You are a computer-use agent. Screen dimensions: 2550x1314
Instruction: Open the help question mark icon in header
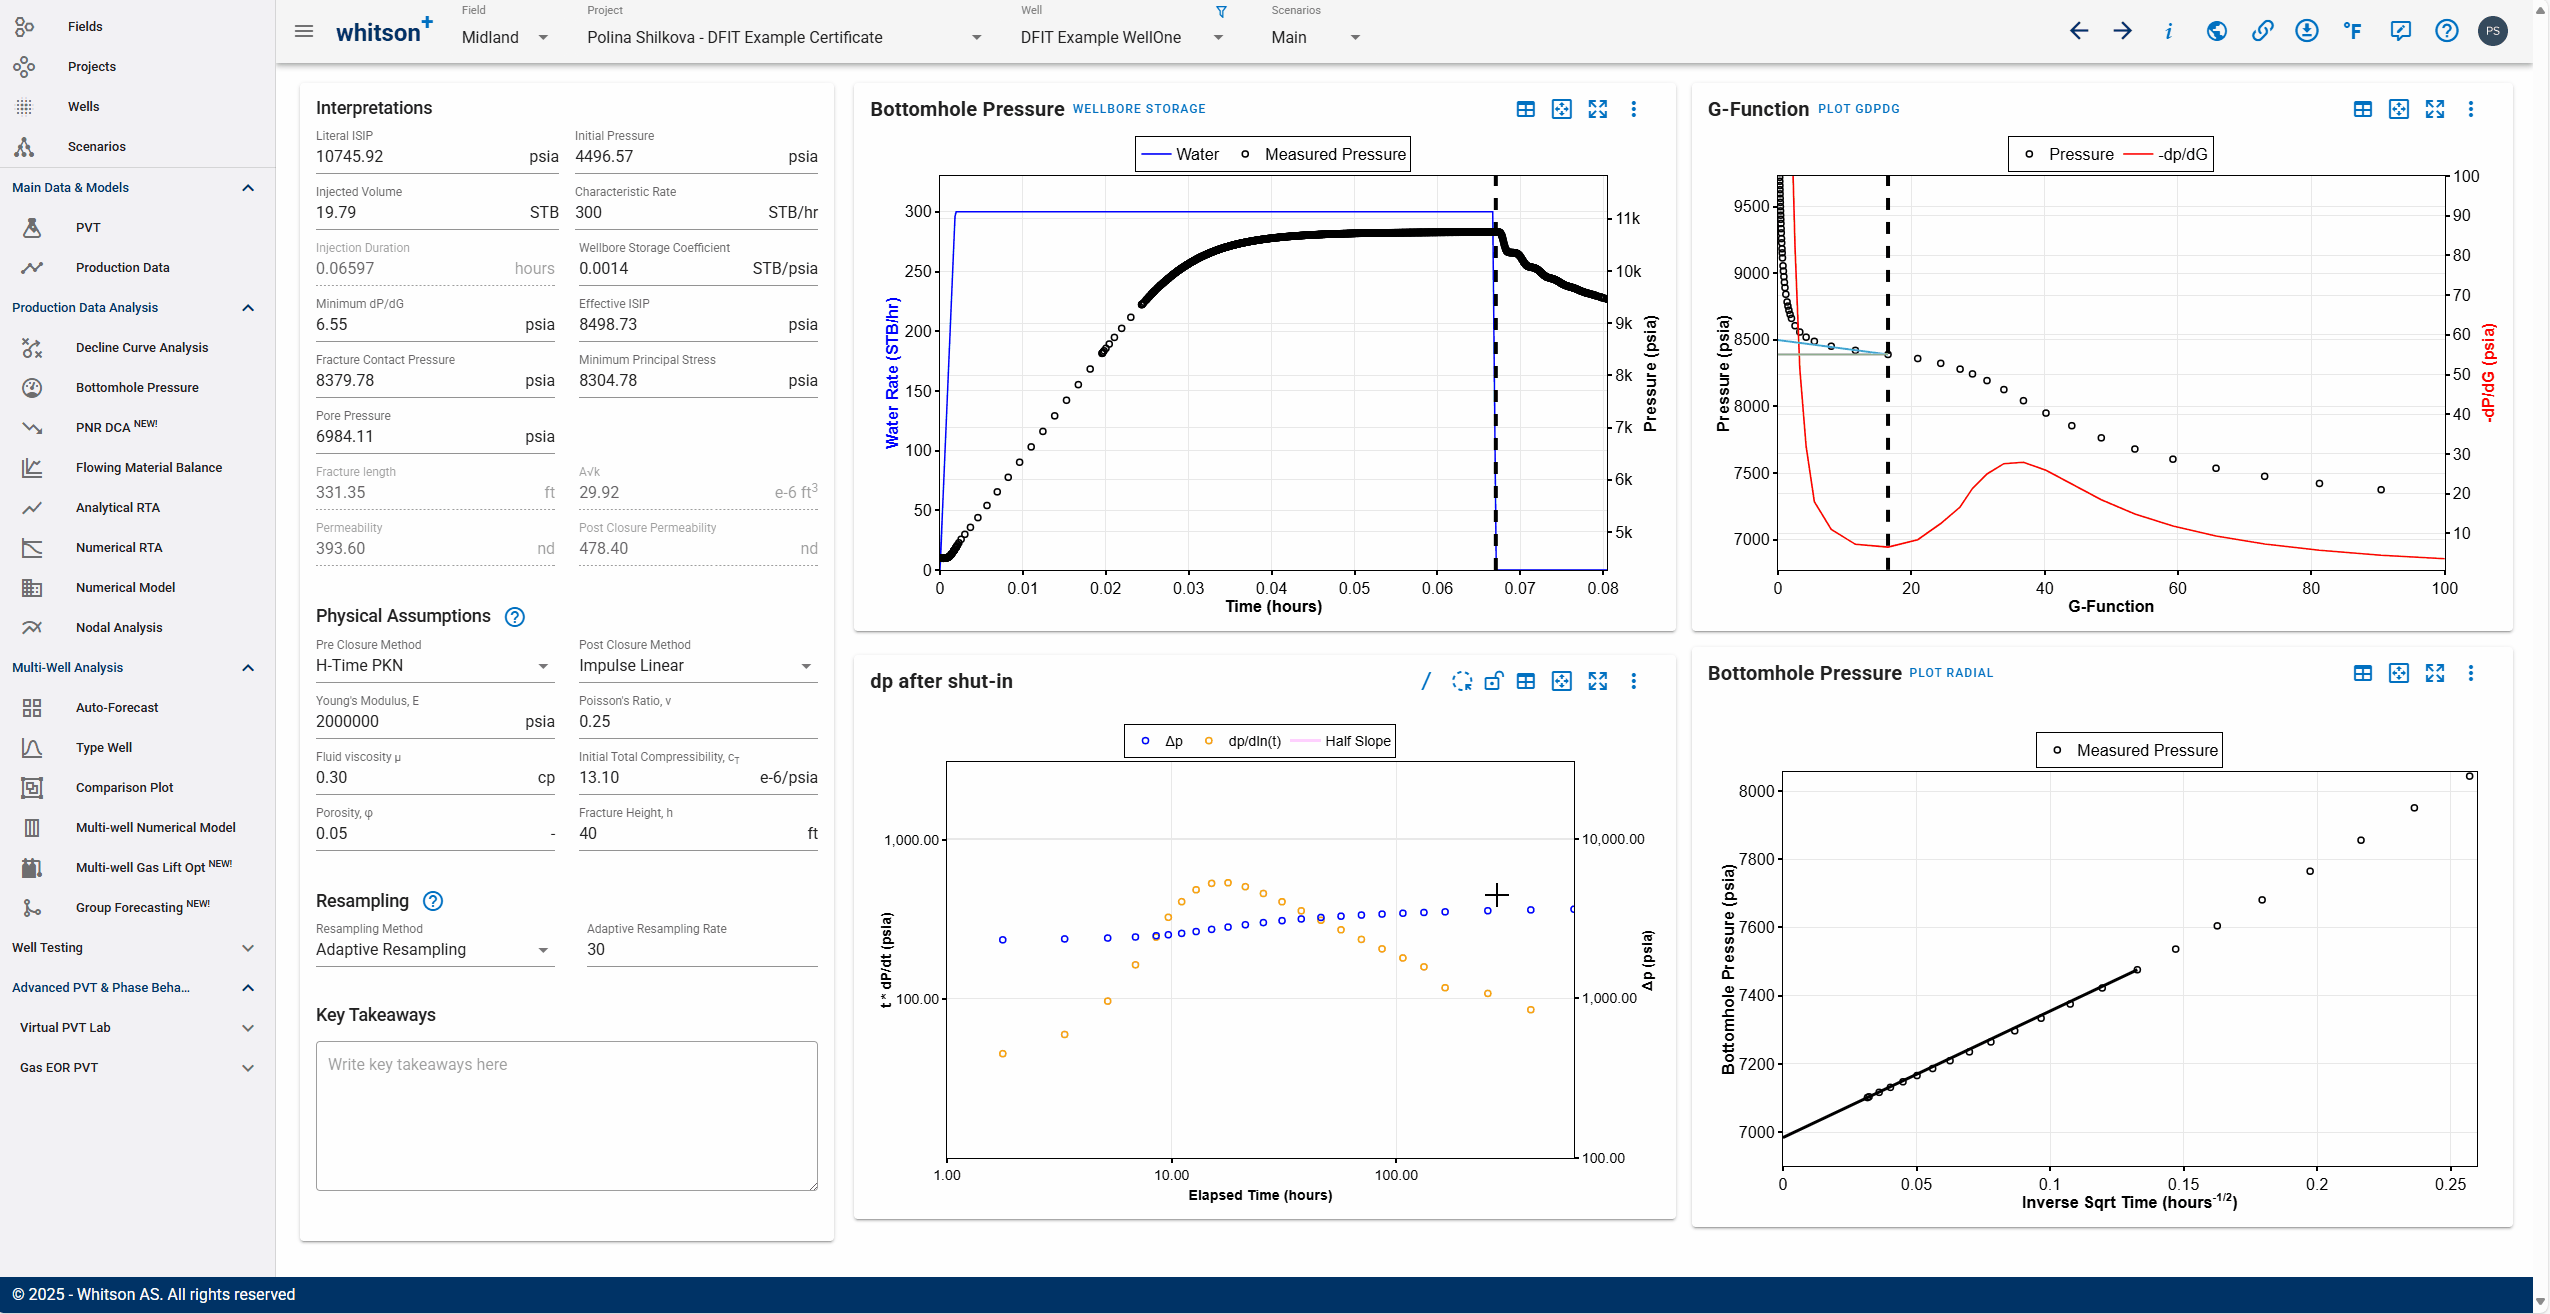coord(2447,31)
